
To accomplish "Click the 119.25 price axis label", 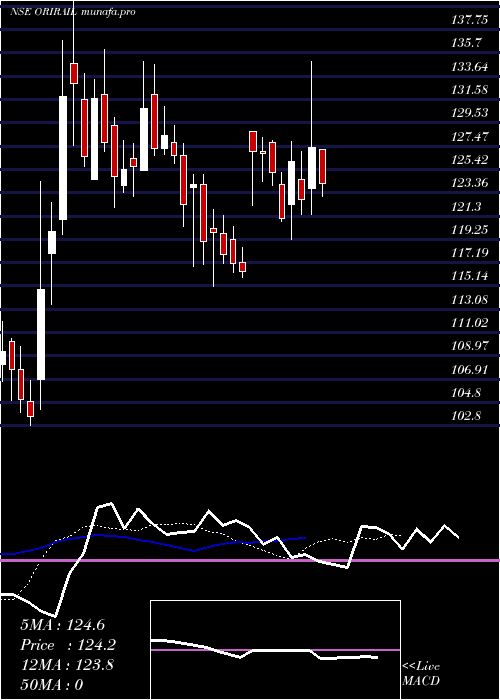I will point(470,229).
